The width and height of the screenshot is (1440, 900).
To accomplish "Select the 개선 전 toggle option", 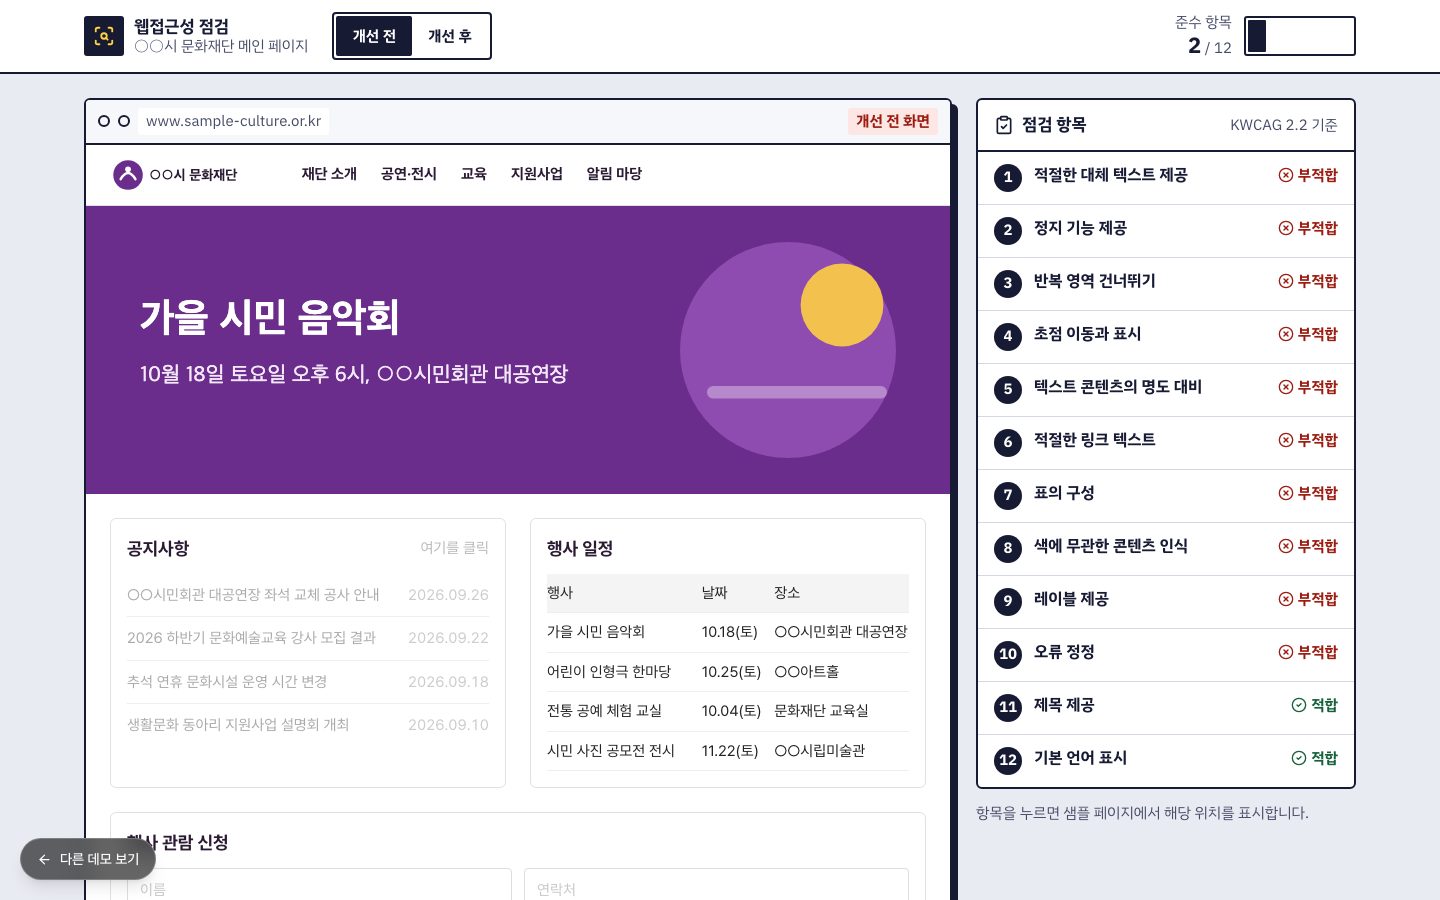I will pos(374,36).
